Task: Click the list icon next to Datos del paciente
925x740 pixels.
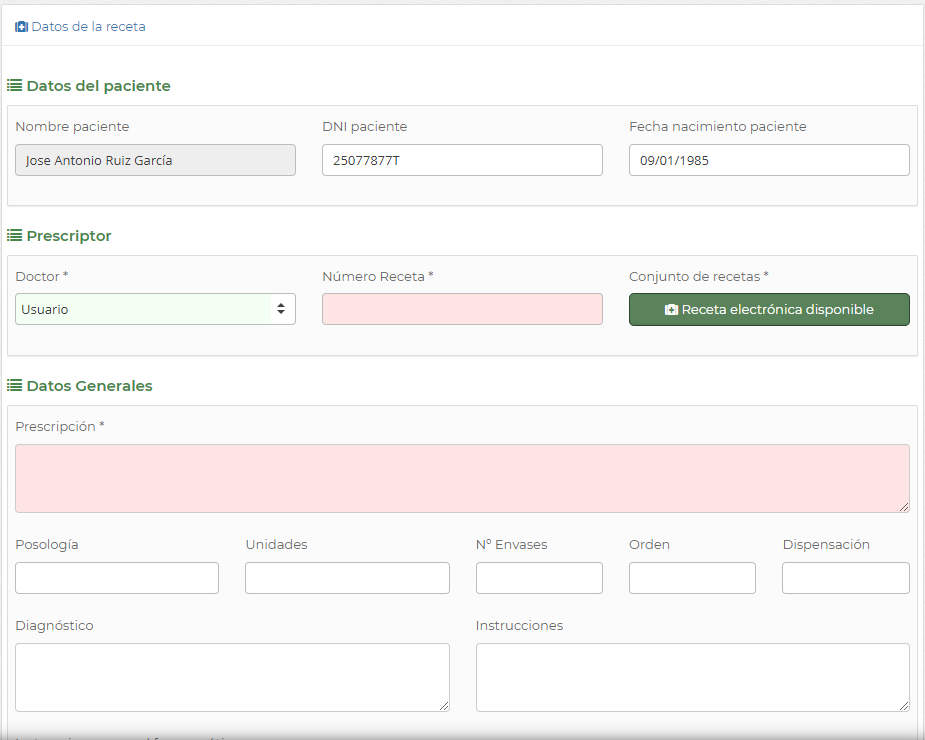Action: tap(15, 86)
